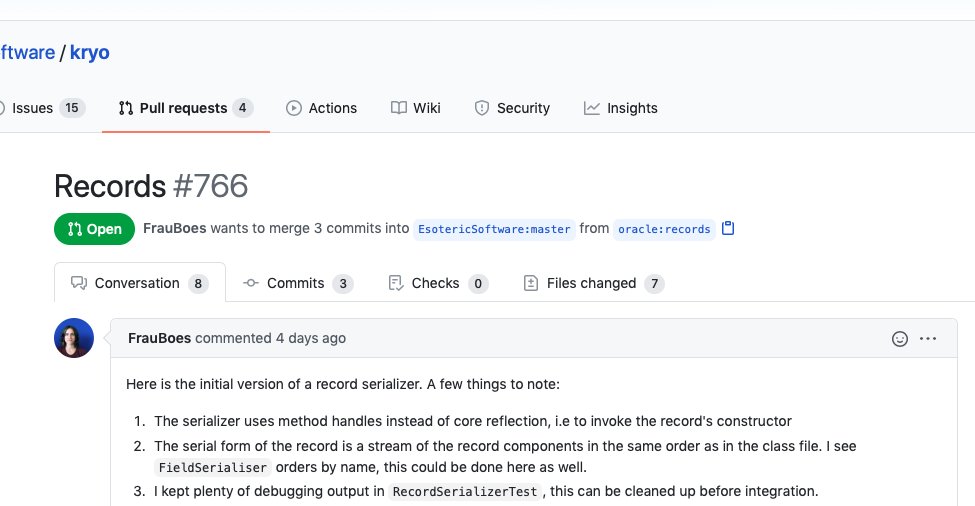Select the Checks tab
This screenshot has width=975, height=506.
[438, 283]
